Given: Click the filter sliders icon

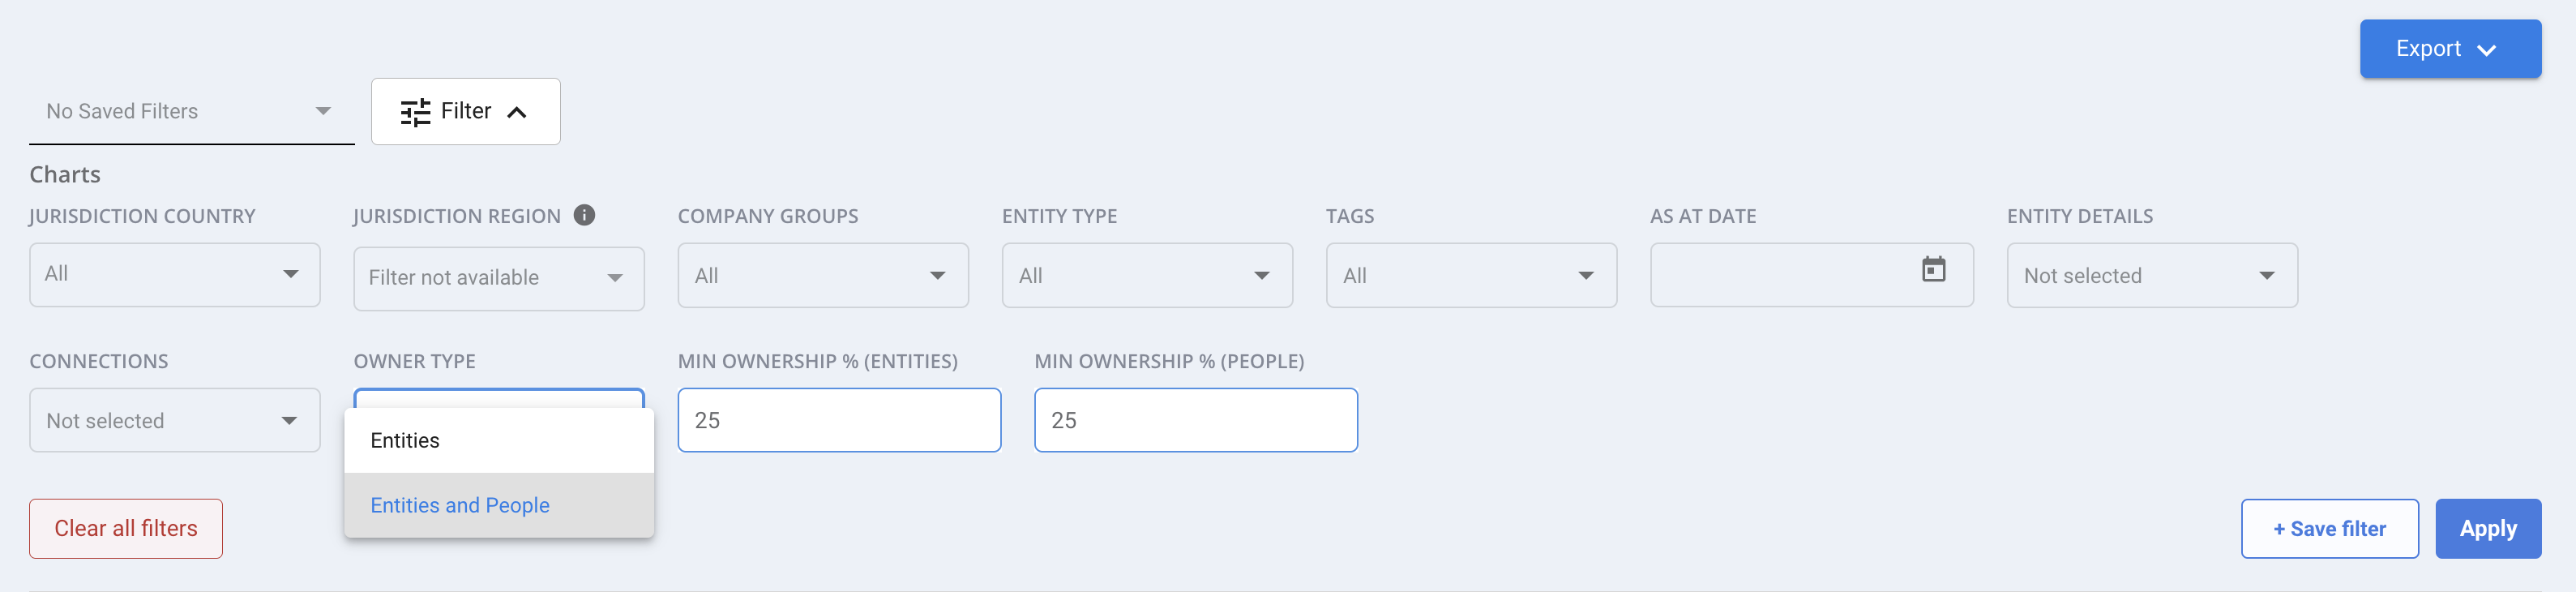Looking at the screenshot, I should coord(415,112).
